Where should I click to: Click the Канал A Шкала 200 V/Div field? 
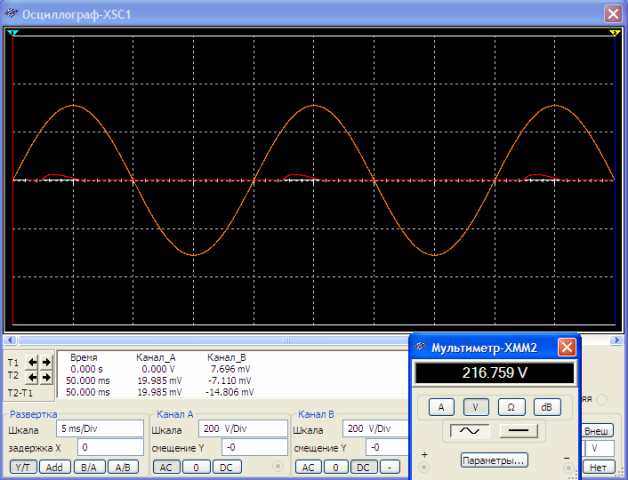click(x=243, y=428)
